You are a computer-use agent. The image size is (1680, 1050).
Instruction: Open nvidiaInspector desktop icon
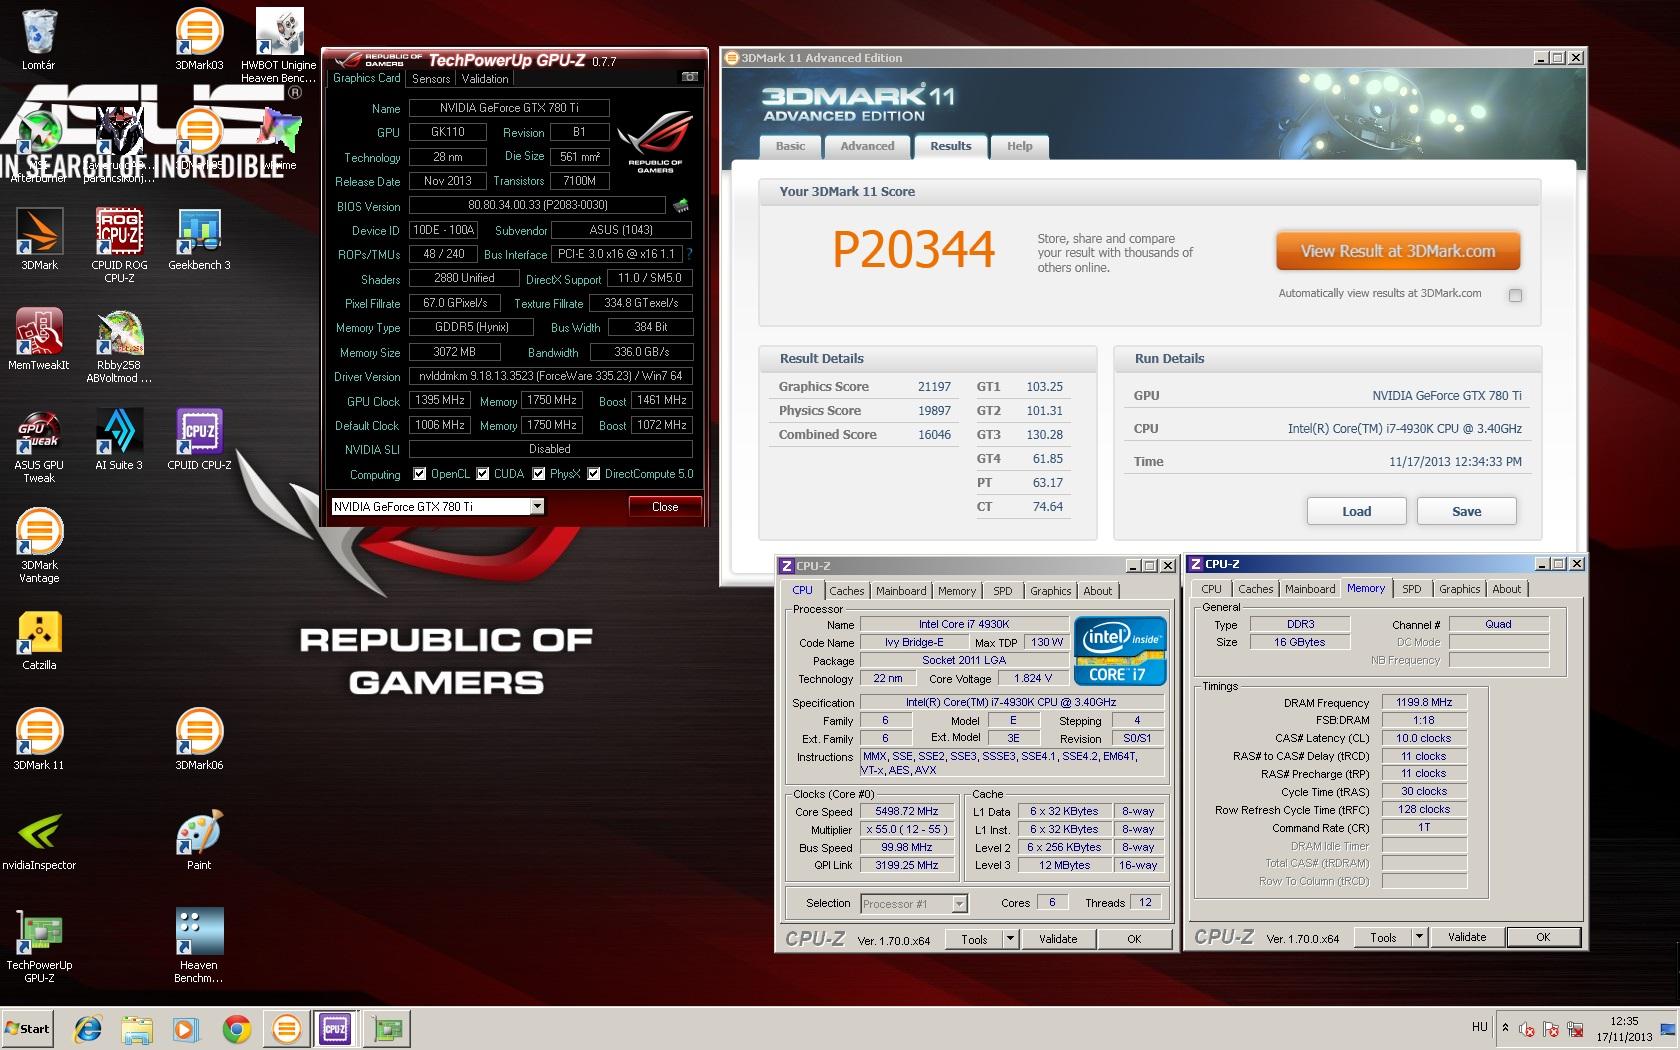(x=39, y=840)
